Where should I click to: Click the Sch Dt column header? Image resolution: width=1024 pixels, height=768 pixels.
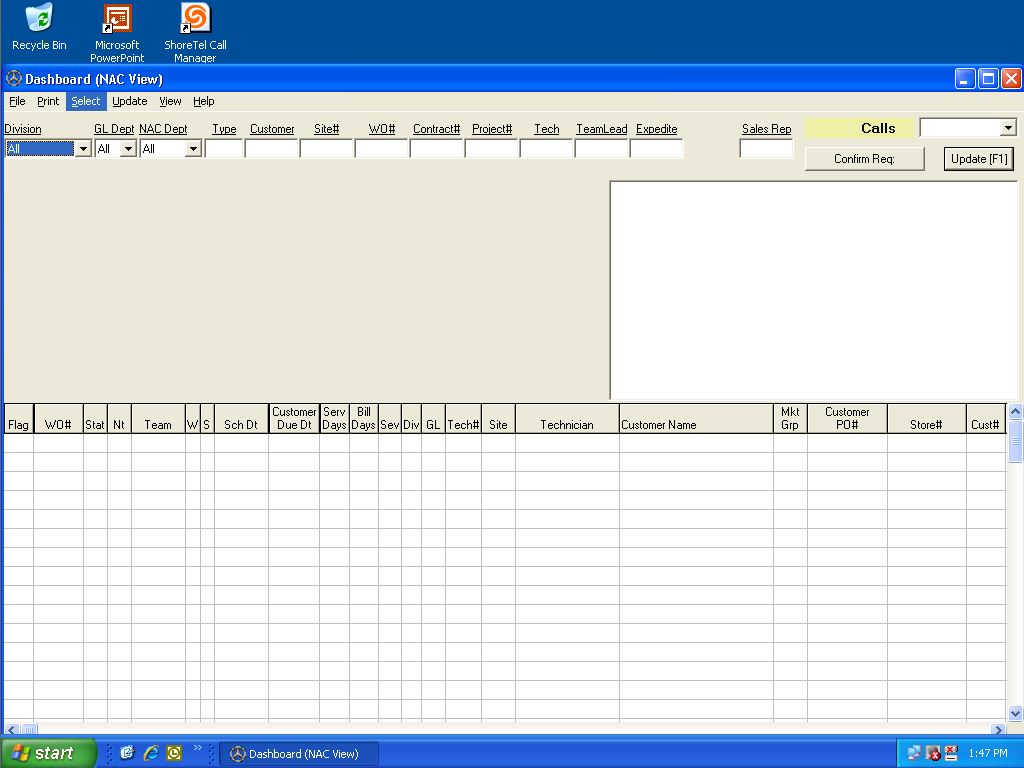pos(241,419)
